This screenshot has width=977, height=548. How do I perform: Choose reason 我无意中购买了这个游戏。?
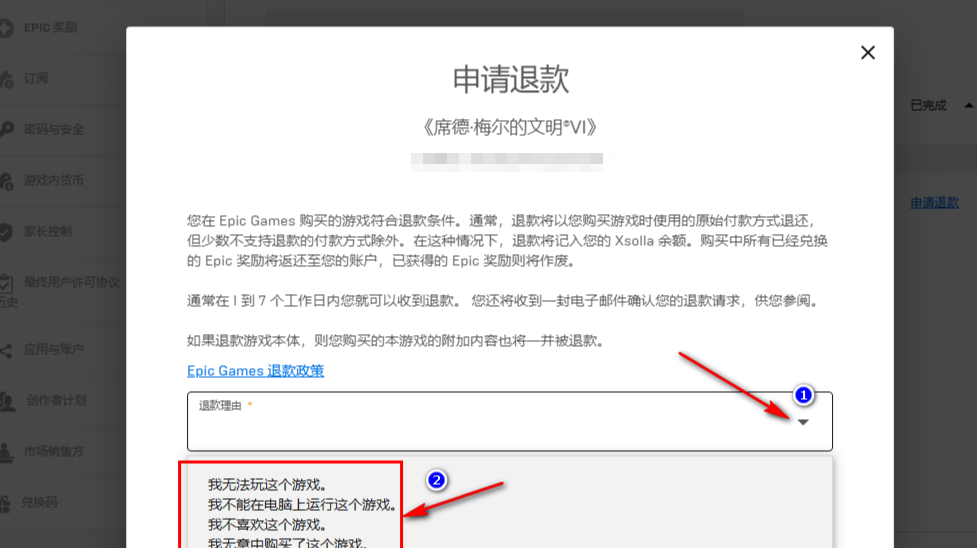point(287,542)
